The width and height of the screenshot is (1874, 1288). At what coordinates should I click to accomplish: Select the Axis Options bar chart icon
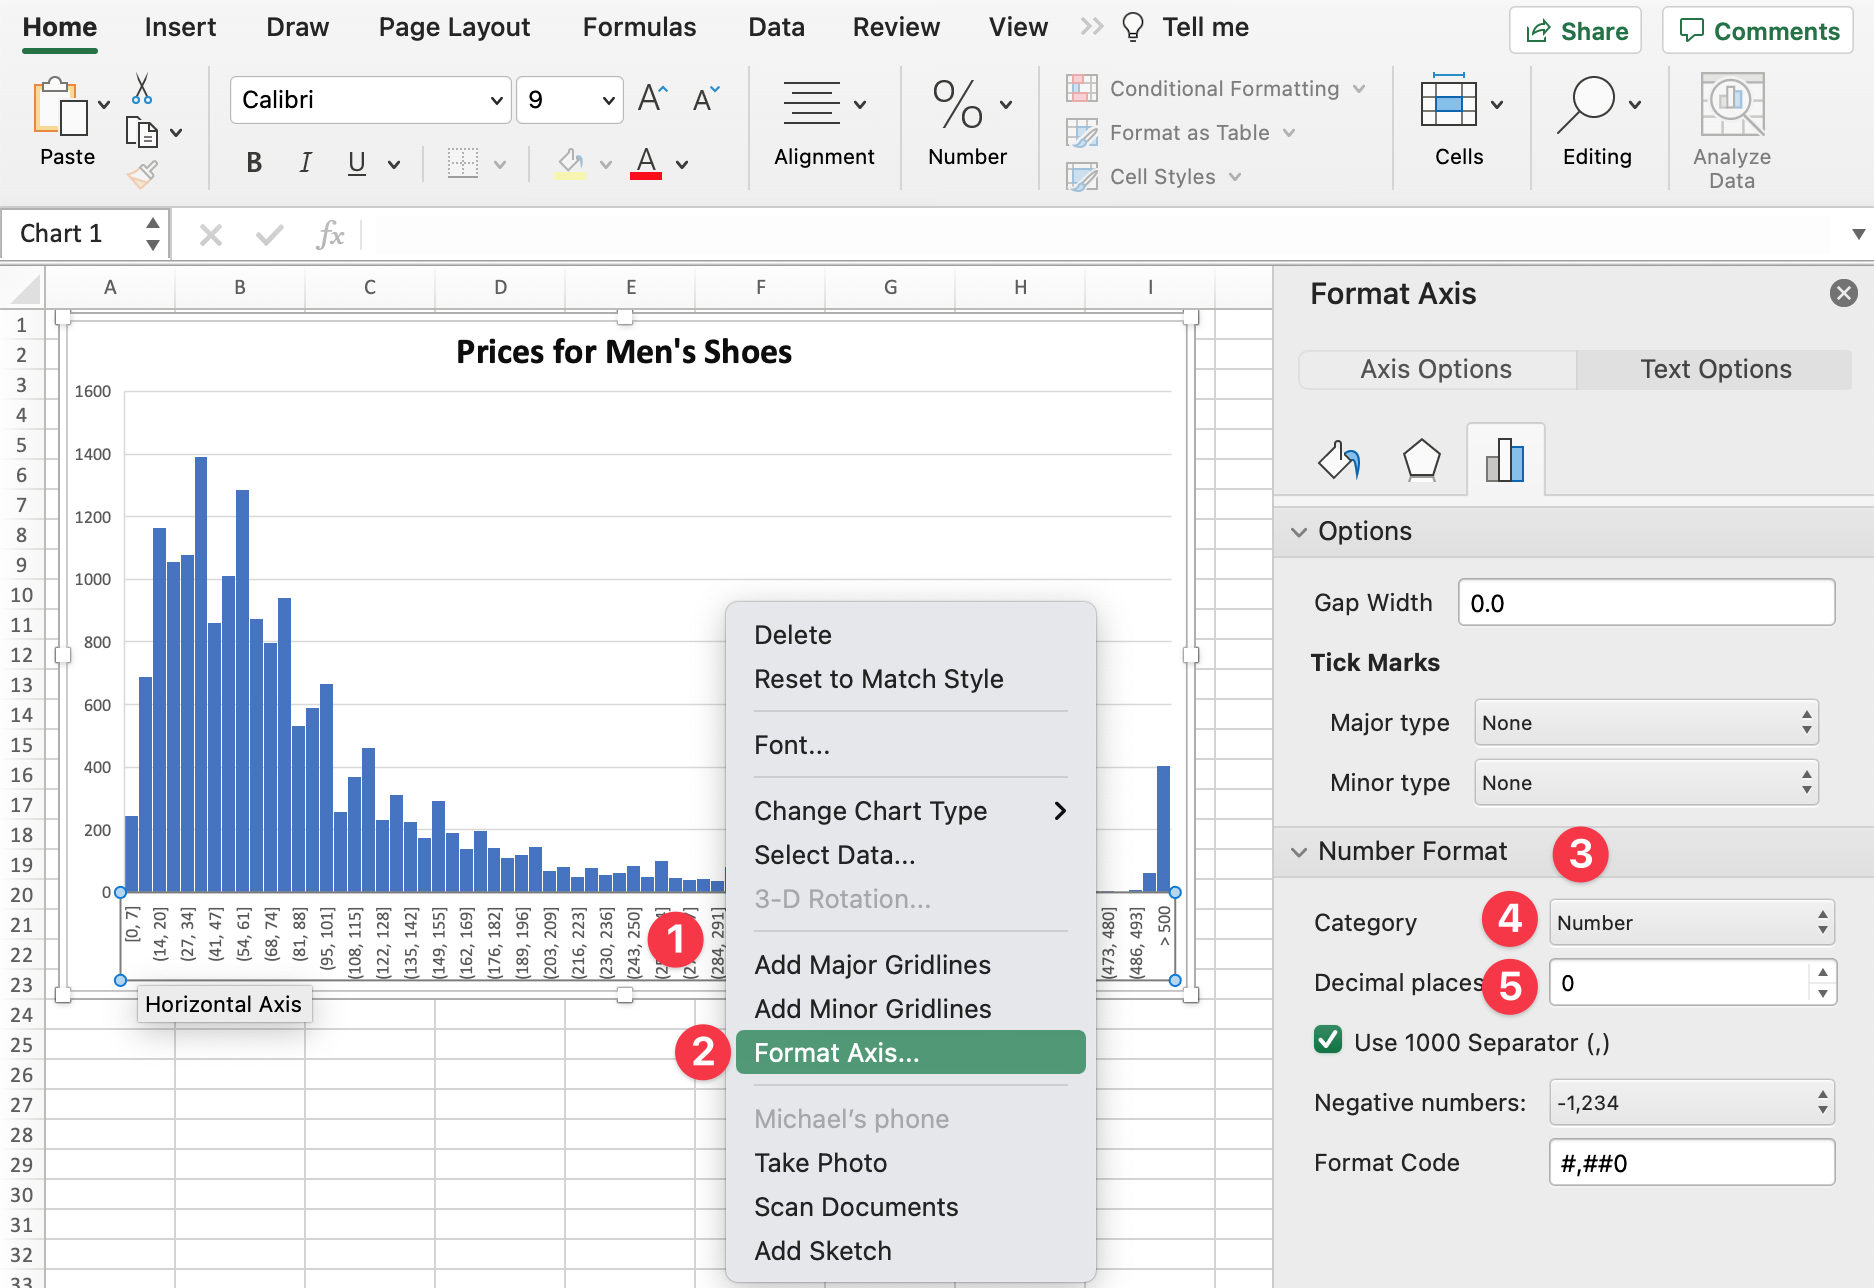1505,461
